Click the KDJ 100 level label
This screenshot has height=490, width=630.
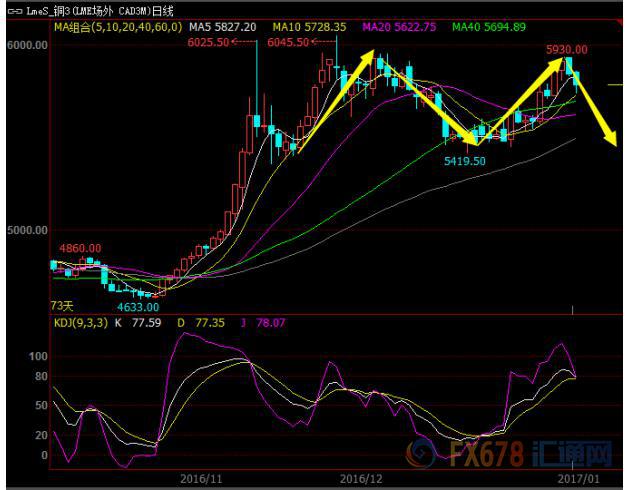click(x=38, y=356)
